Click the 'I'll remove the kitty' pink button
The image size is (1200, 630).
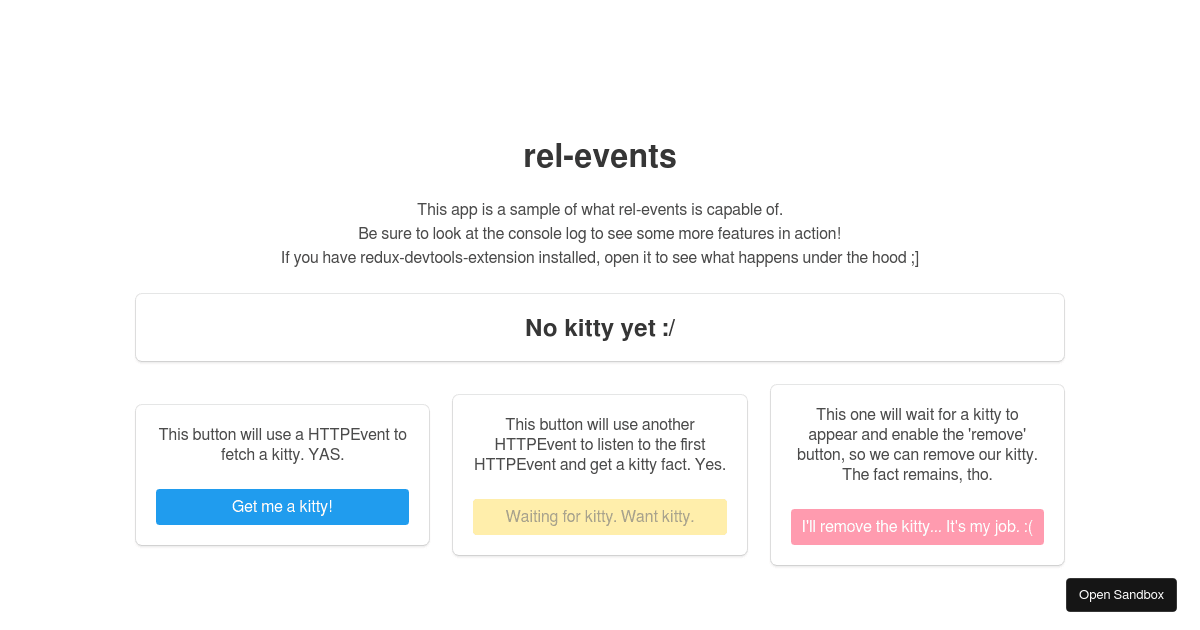pyautogui.click(x=917, y=526)
